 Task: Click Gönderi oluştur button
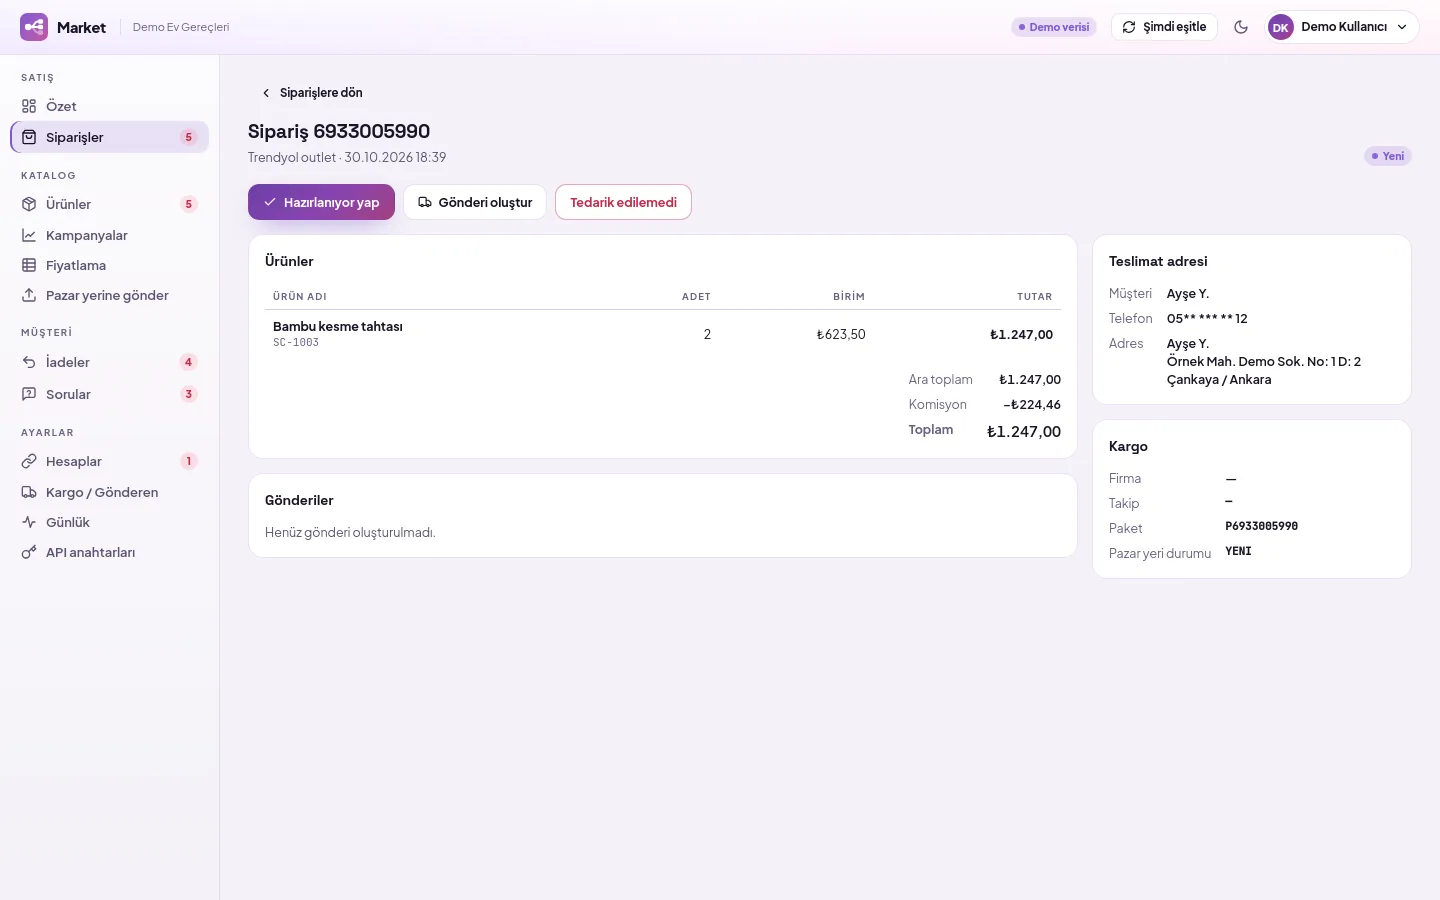point(475,202)
